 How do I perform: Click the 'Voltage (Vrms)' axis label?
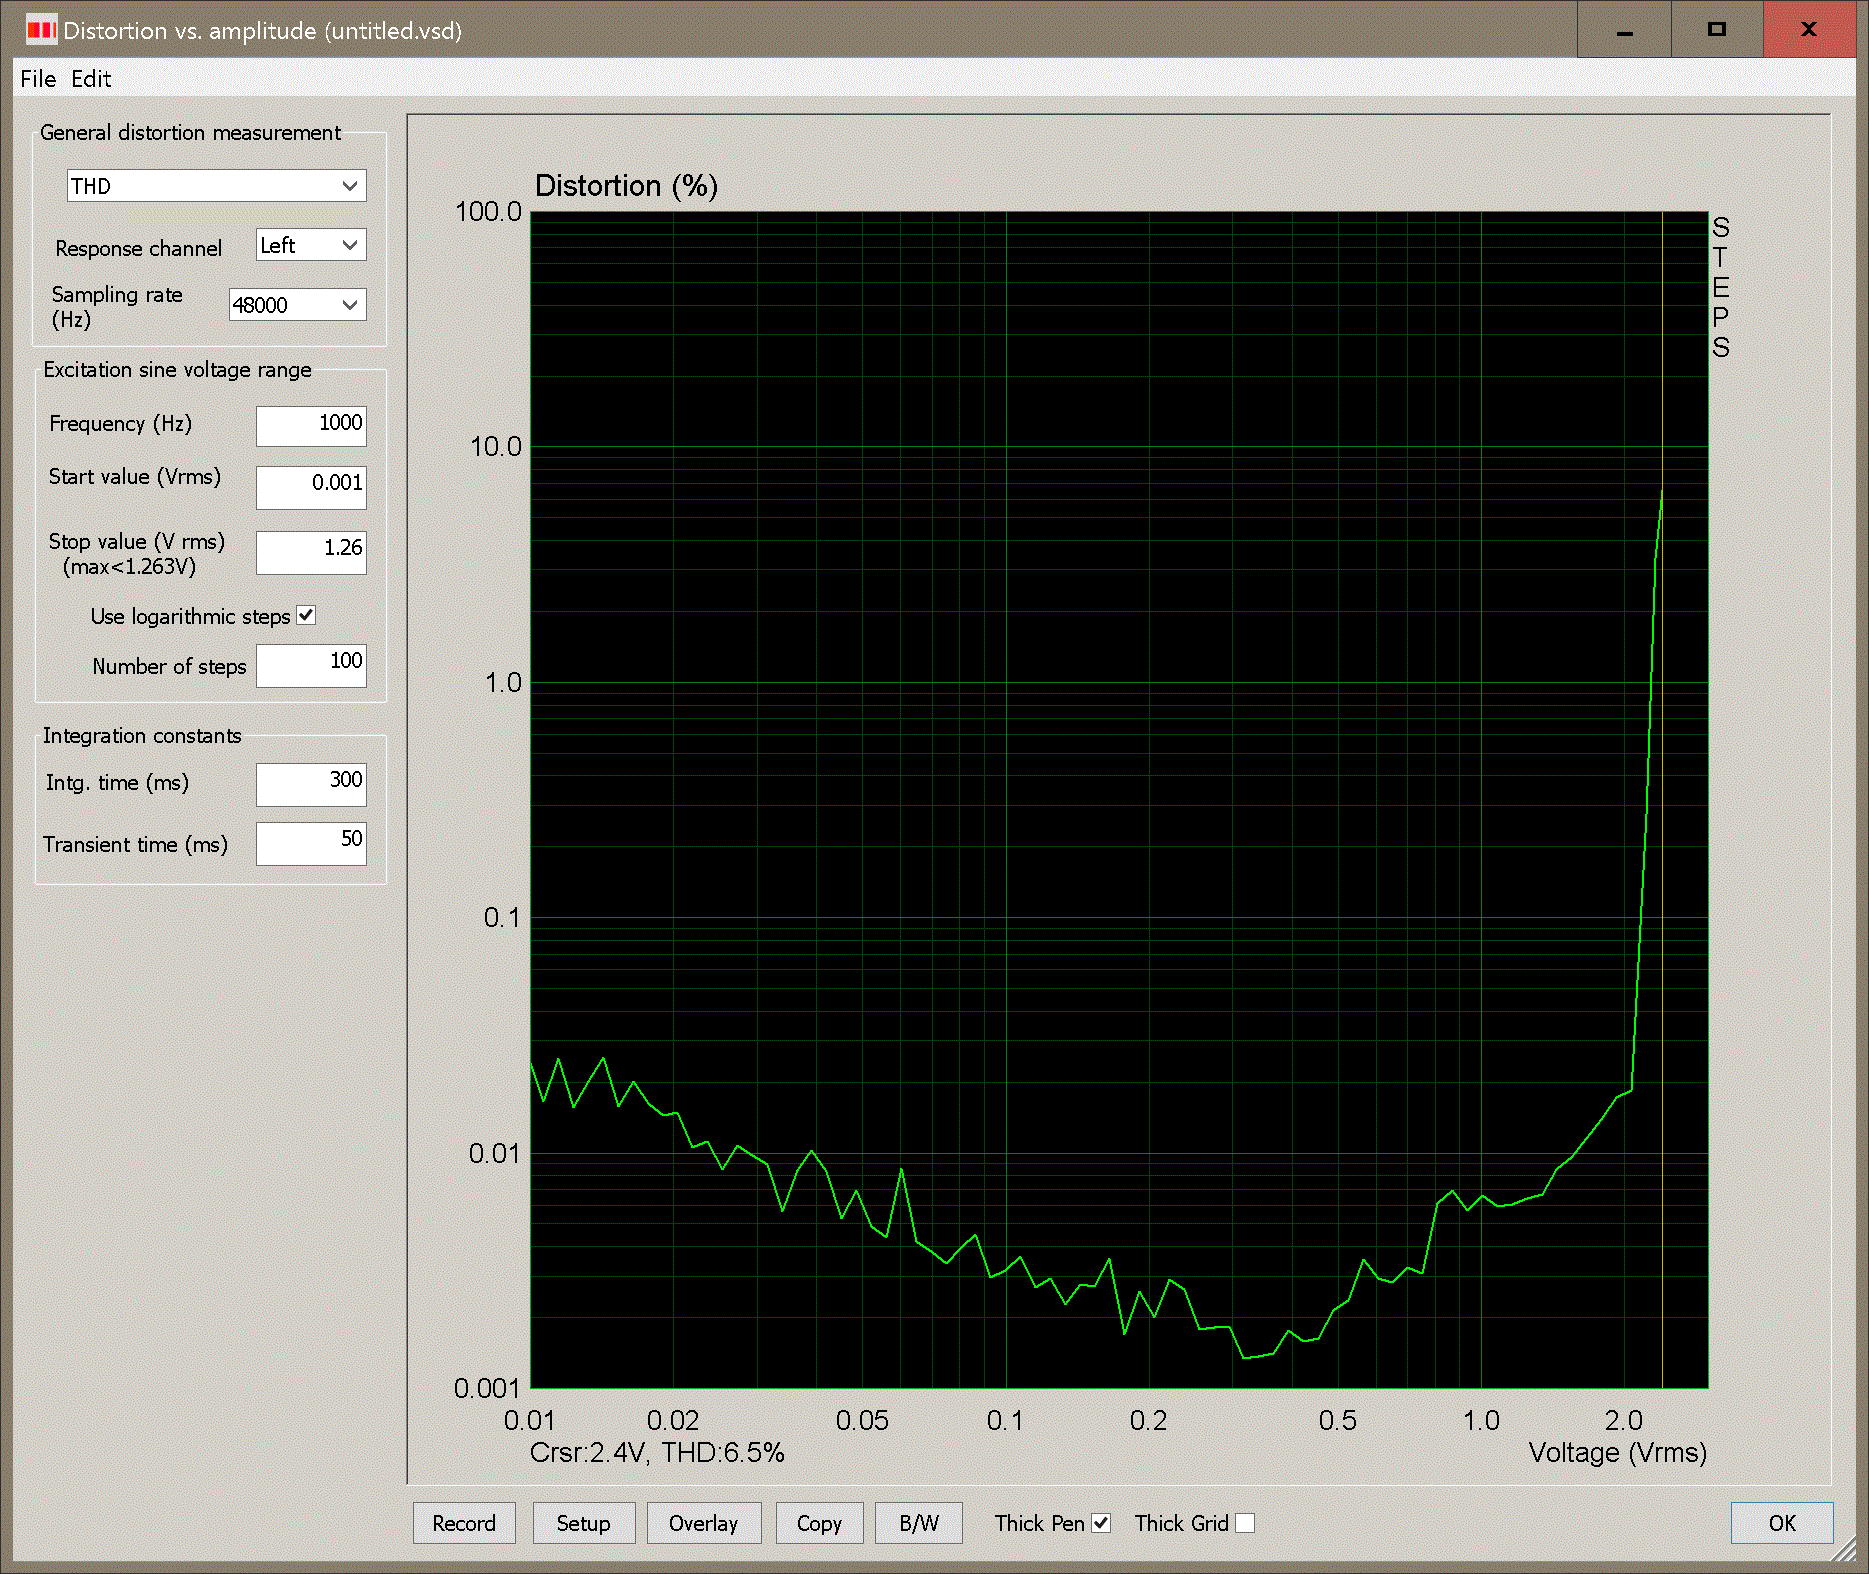[1618, 1453]
